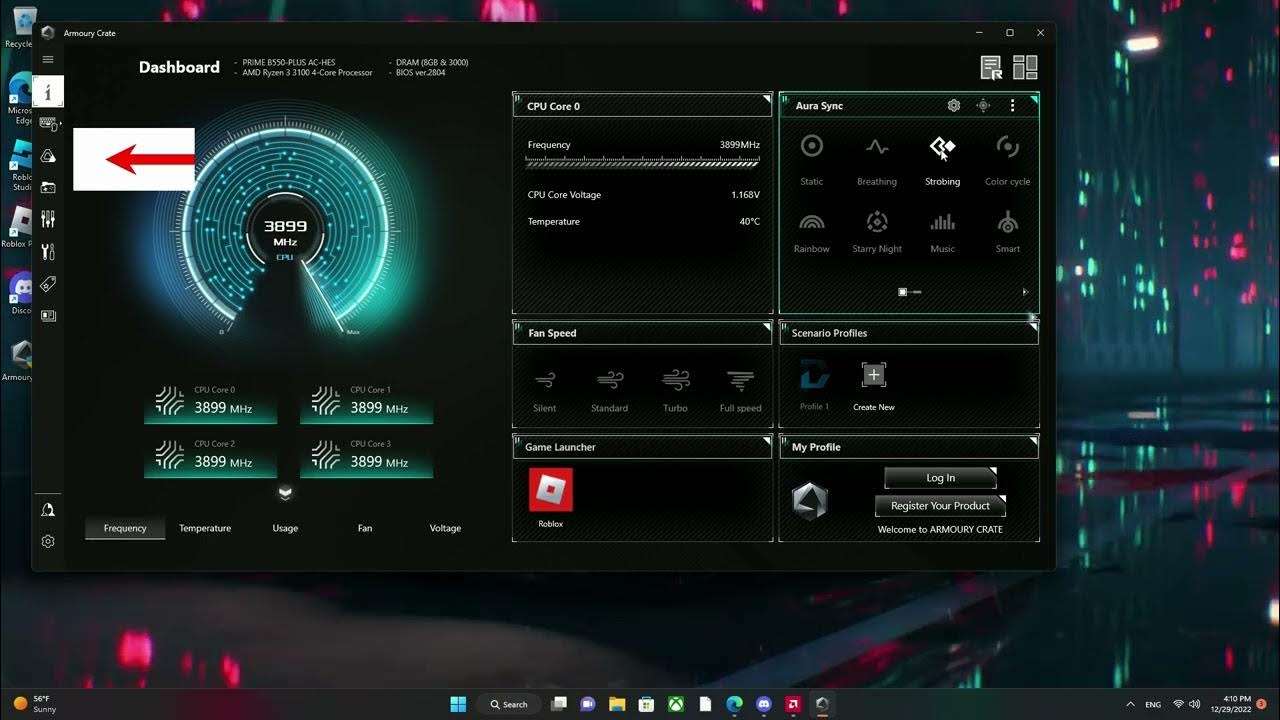The image size is (1280, 720).
Task: Select CPU Core 0 frequency card
Action: [x=210, y=403]
